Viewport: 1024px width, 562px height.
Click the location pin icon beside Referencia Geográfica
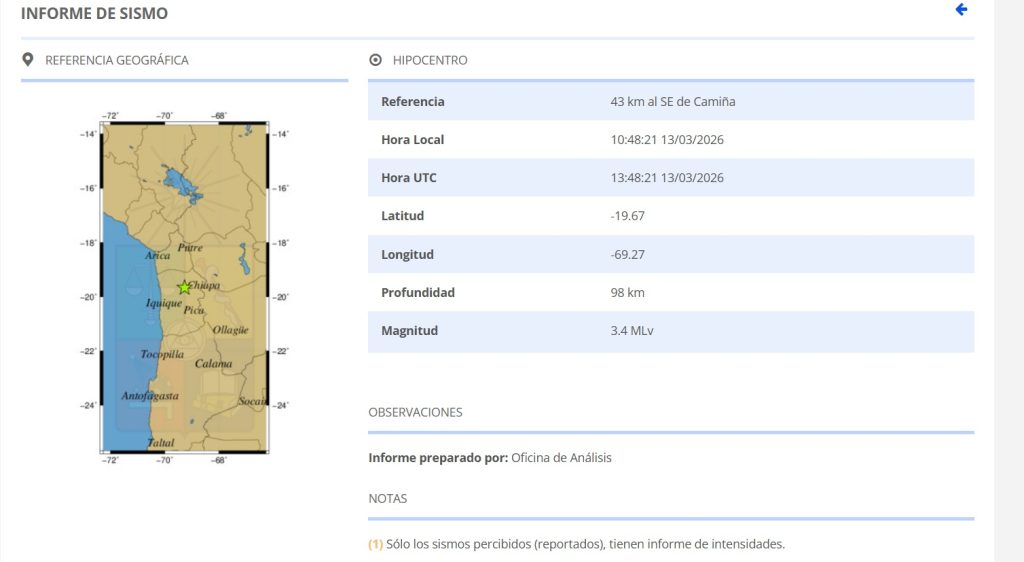(x=28, y=60)
